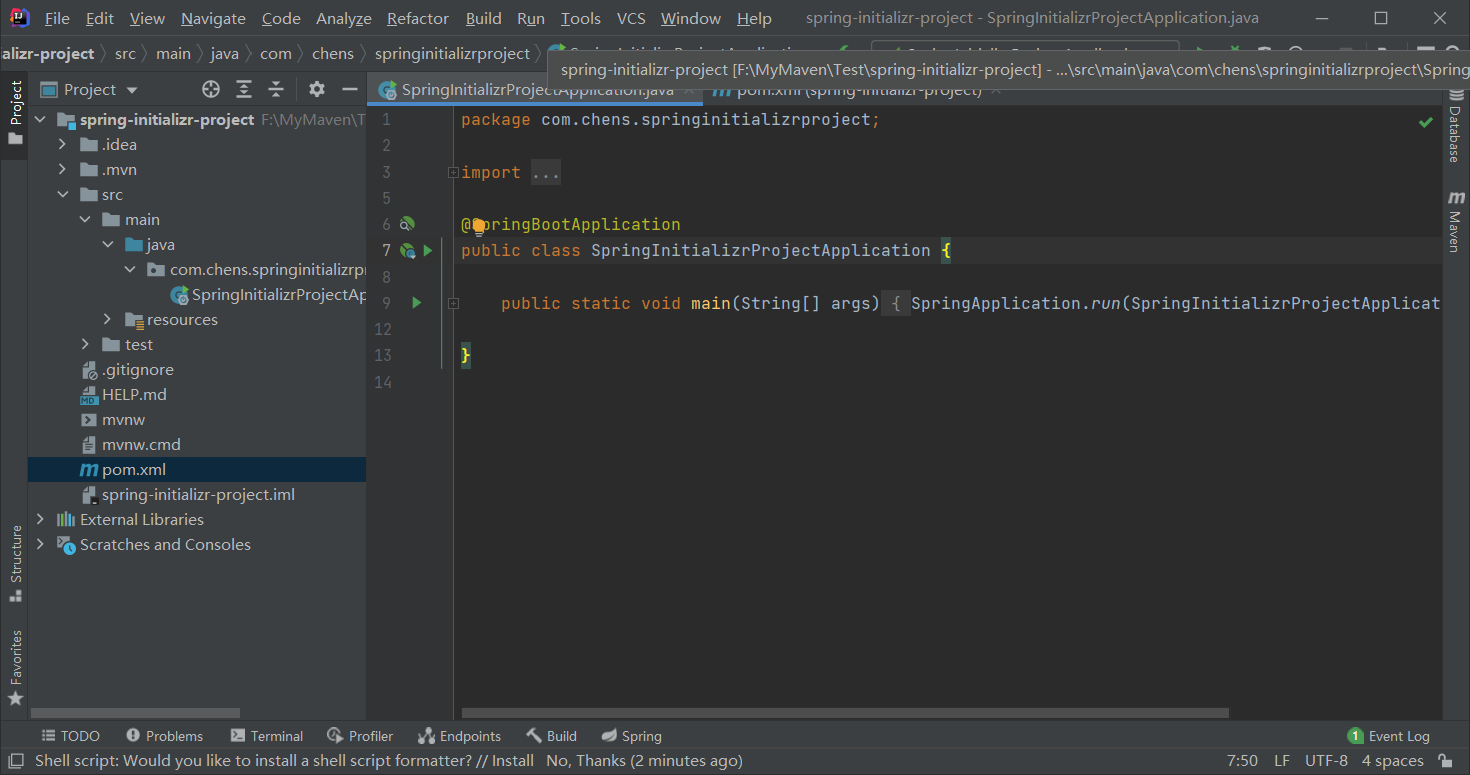This screenshot has width=1470, height=775.
Task: Open the TODO tool window
Action: click(x=70, y=736)
